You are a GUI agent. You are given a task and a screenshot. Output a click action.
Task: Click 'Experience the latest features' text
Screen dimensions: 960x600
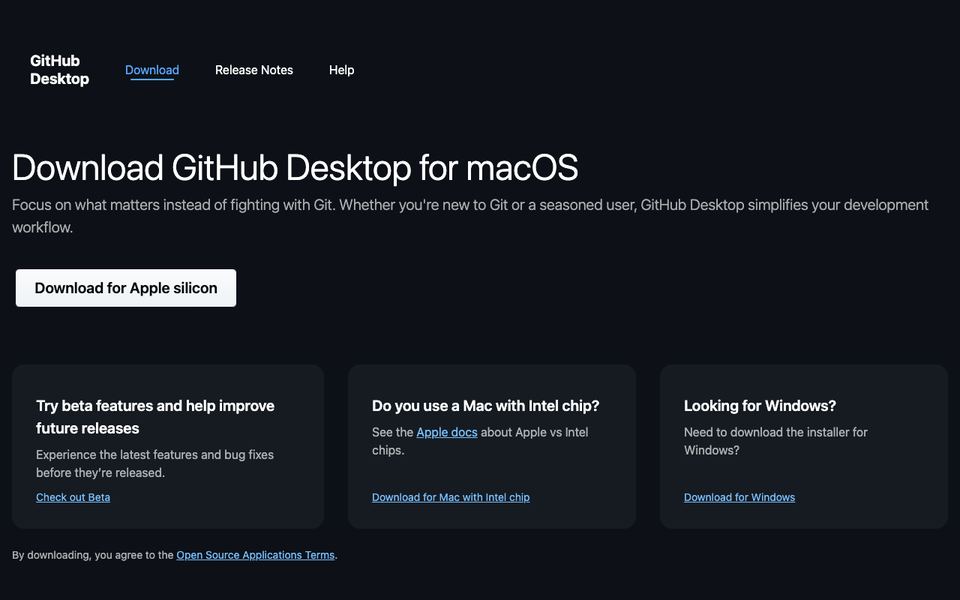[155, 463]
